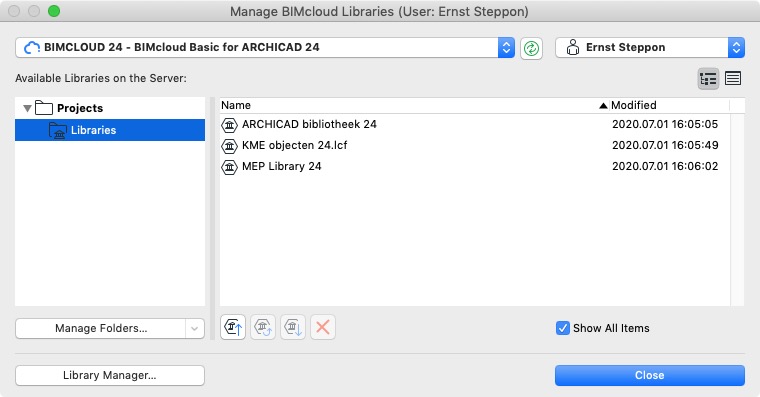Click the Manage Folders button
760x397 pixels.
pos(100,329)
